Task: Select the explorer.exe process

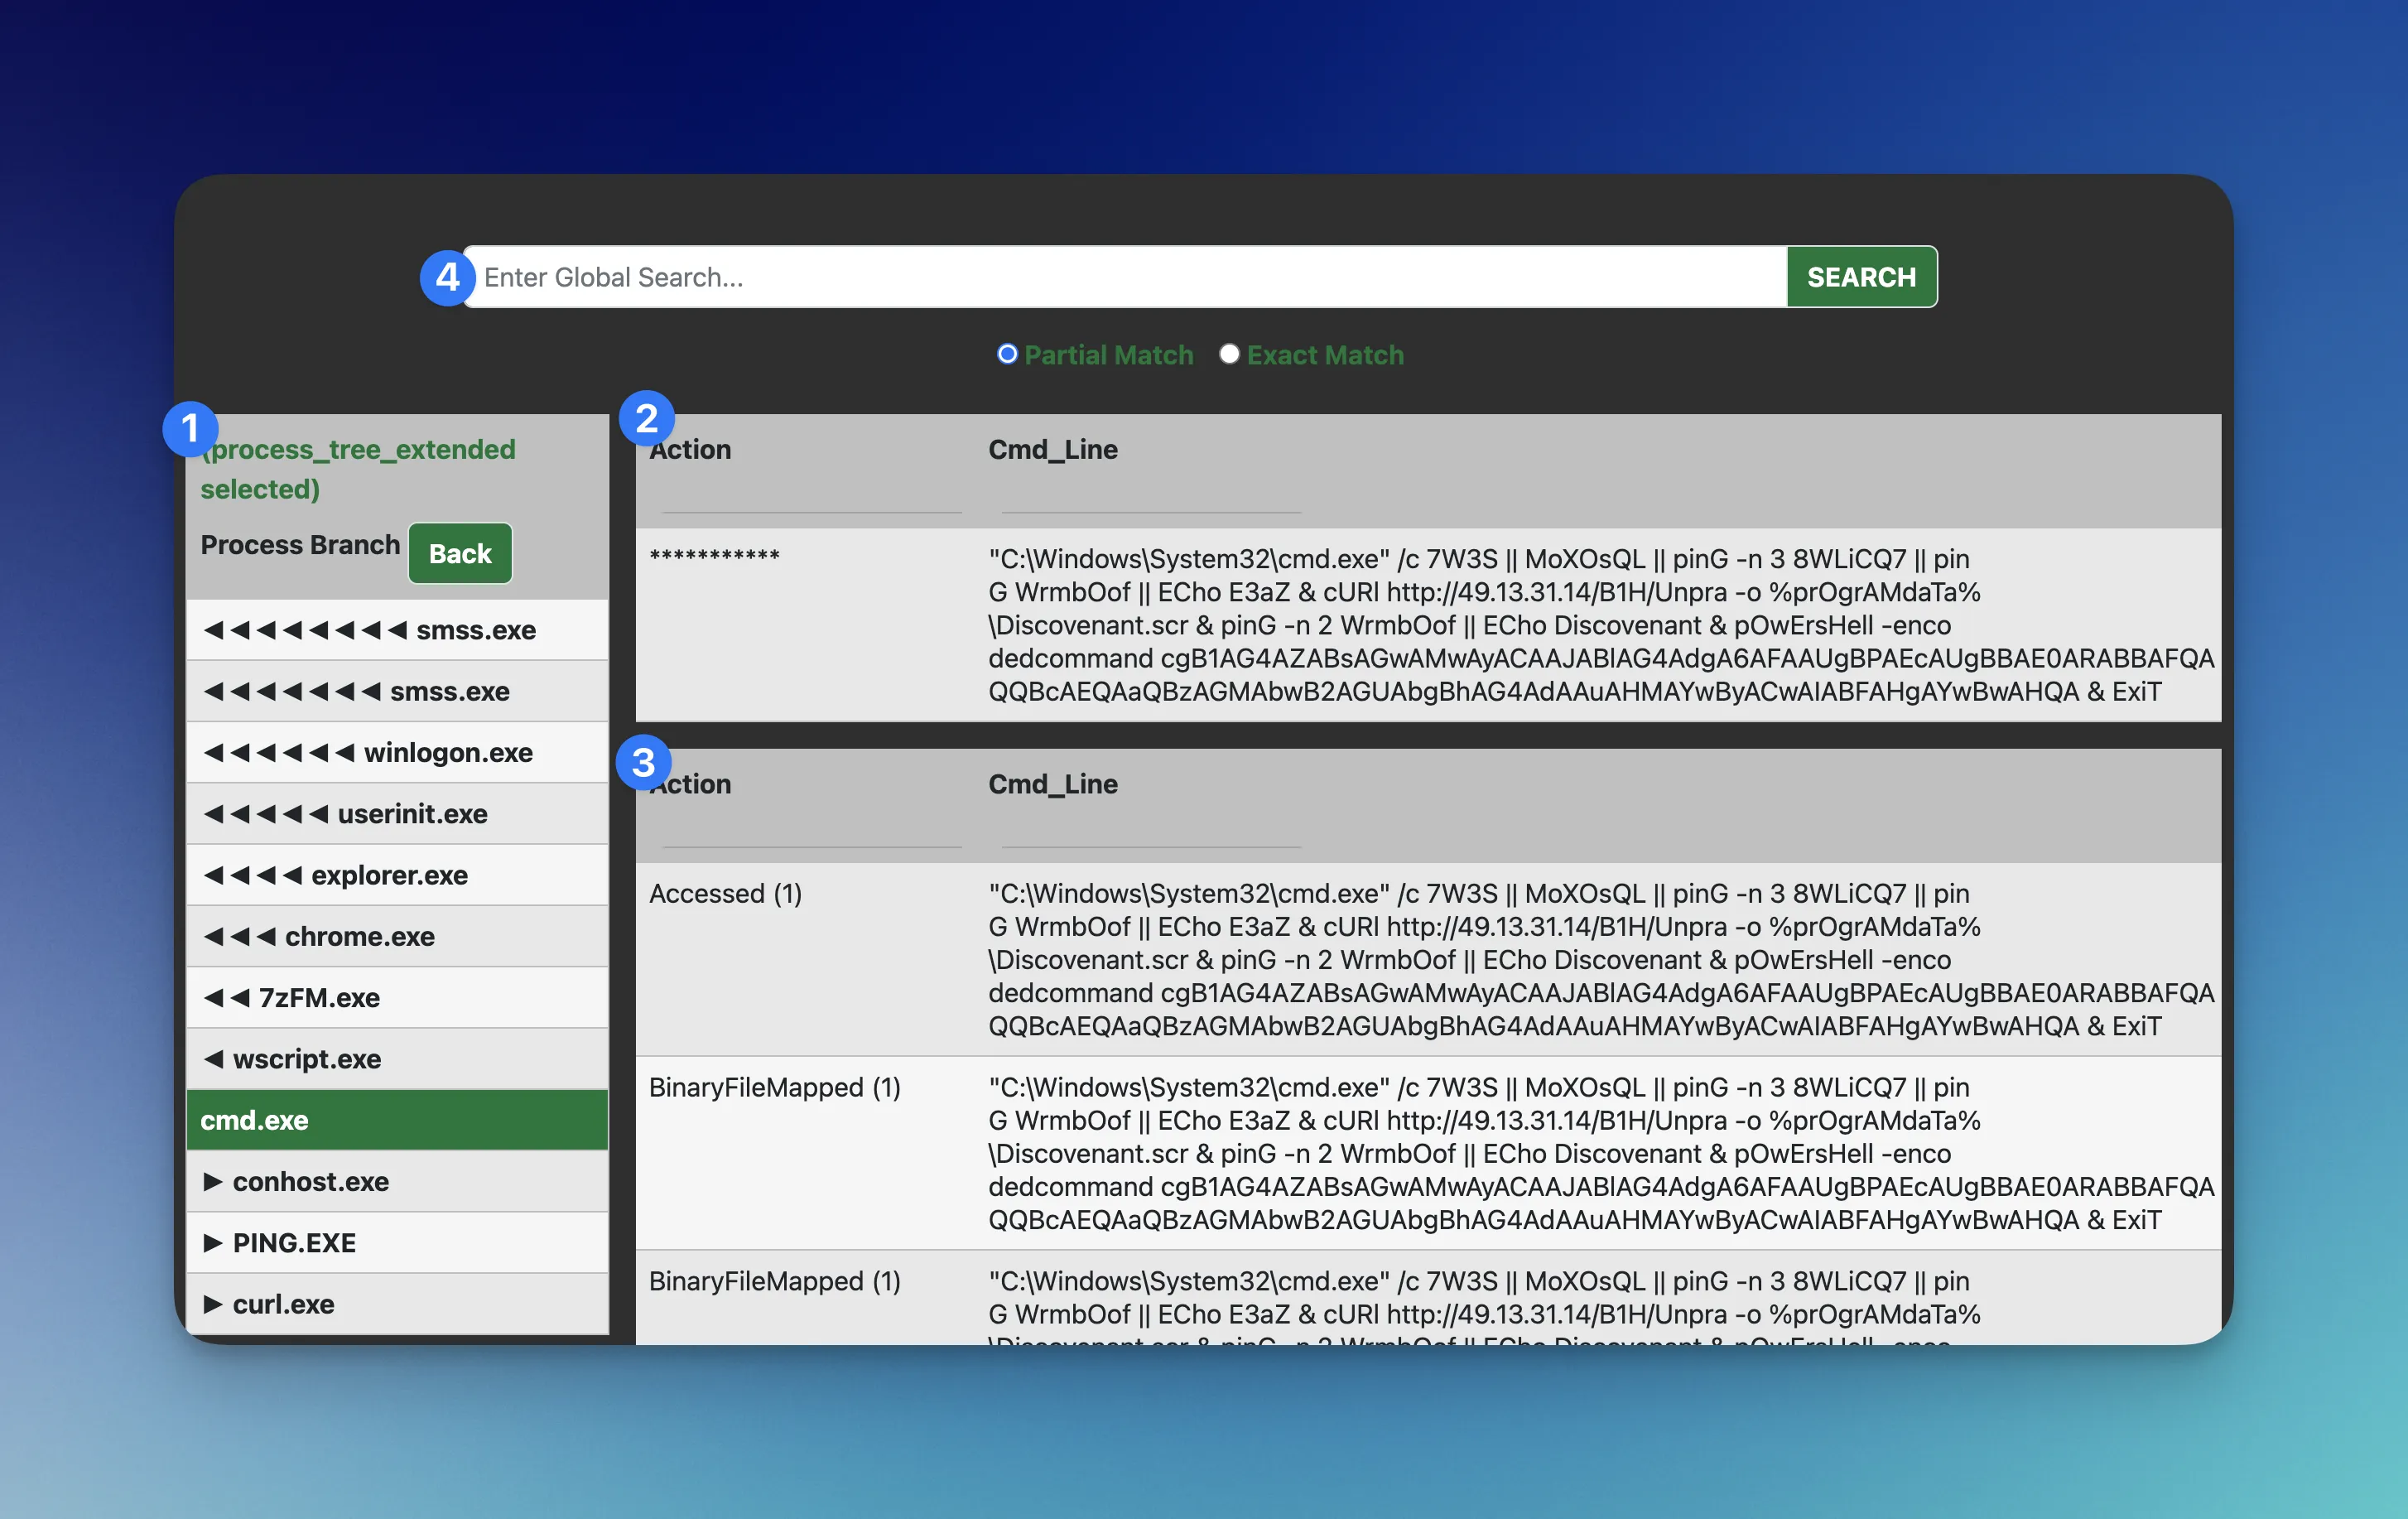Action: (x=397, y=875)
